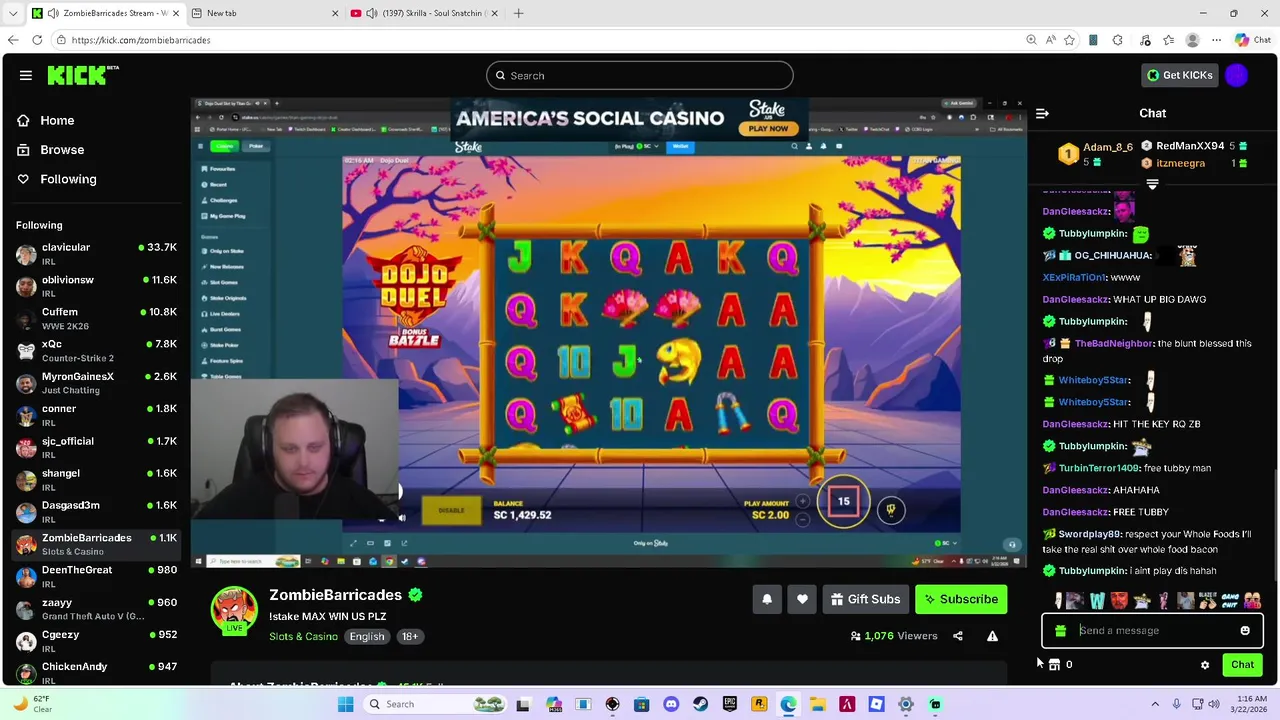
Task: Open oblivionsw channel in Following list
Action: 97,286
